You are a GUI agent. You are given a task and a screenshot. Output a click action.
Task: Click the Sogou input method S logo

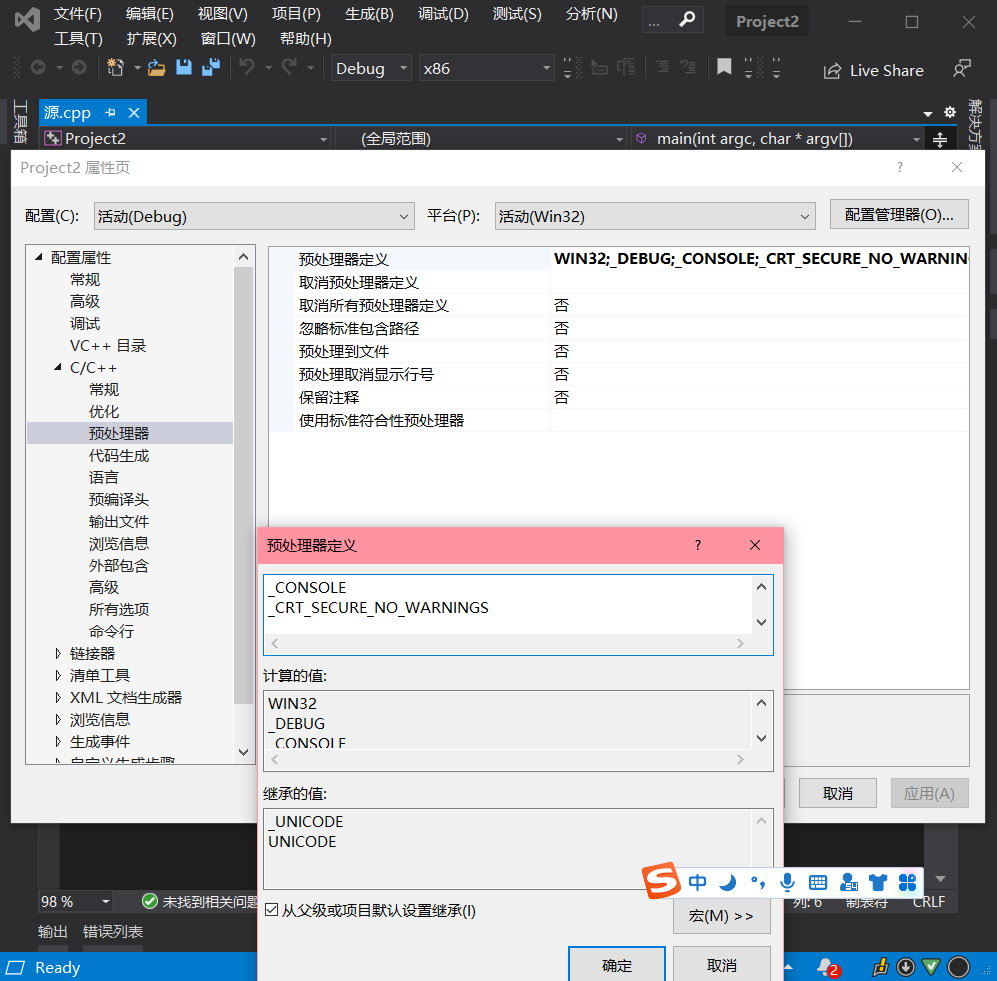pyautogui.click(x=661, y=881)
